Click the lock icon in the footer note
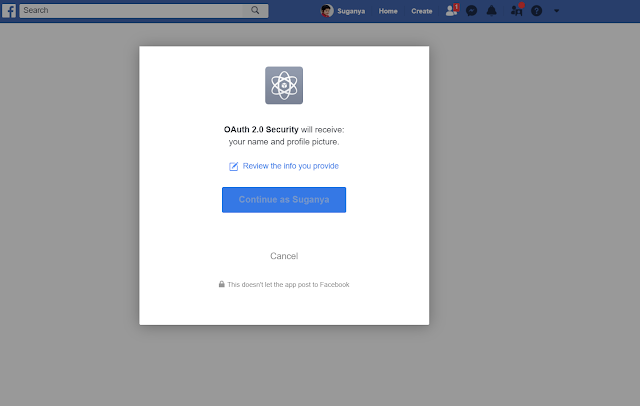The height and width of the screenshot is (406, 640). coord(222,284)
